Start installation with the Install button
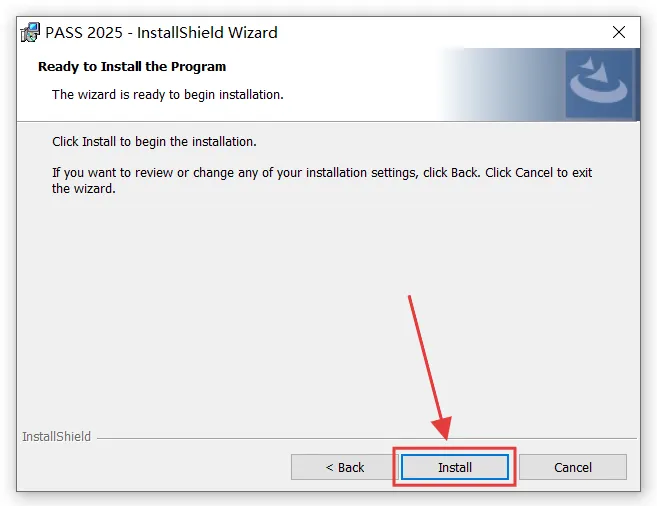 (455, 467)
